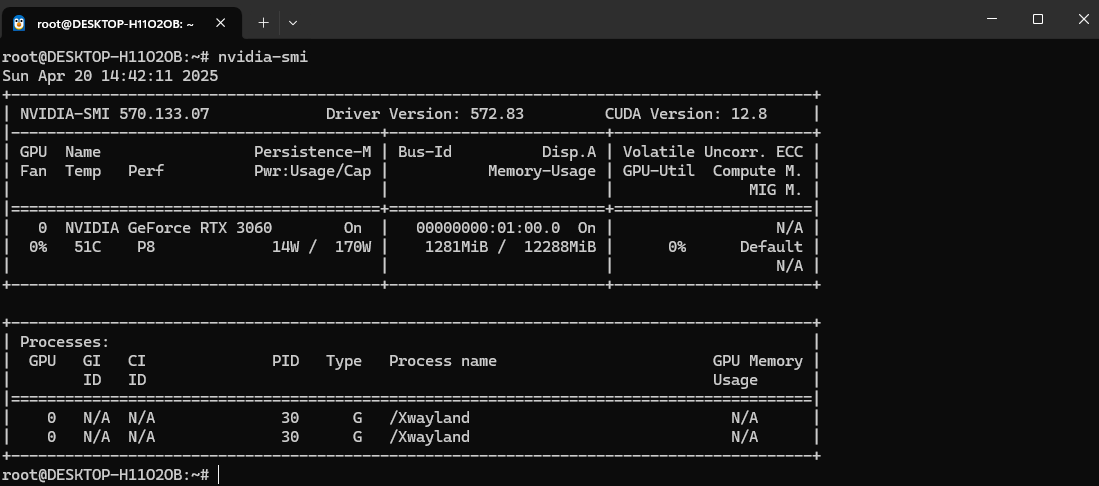The height and width of the screenshot is (486, 1099).
Task: Click the P8 performance state
Action: [146, 247]
